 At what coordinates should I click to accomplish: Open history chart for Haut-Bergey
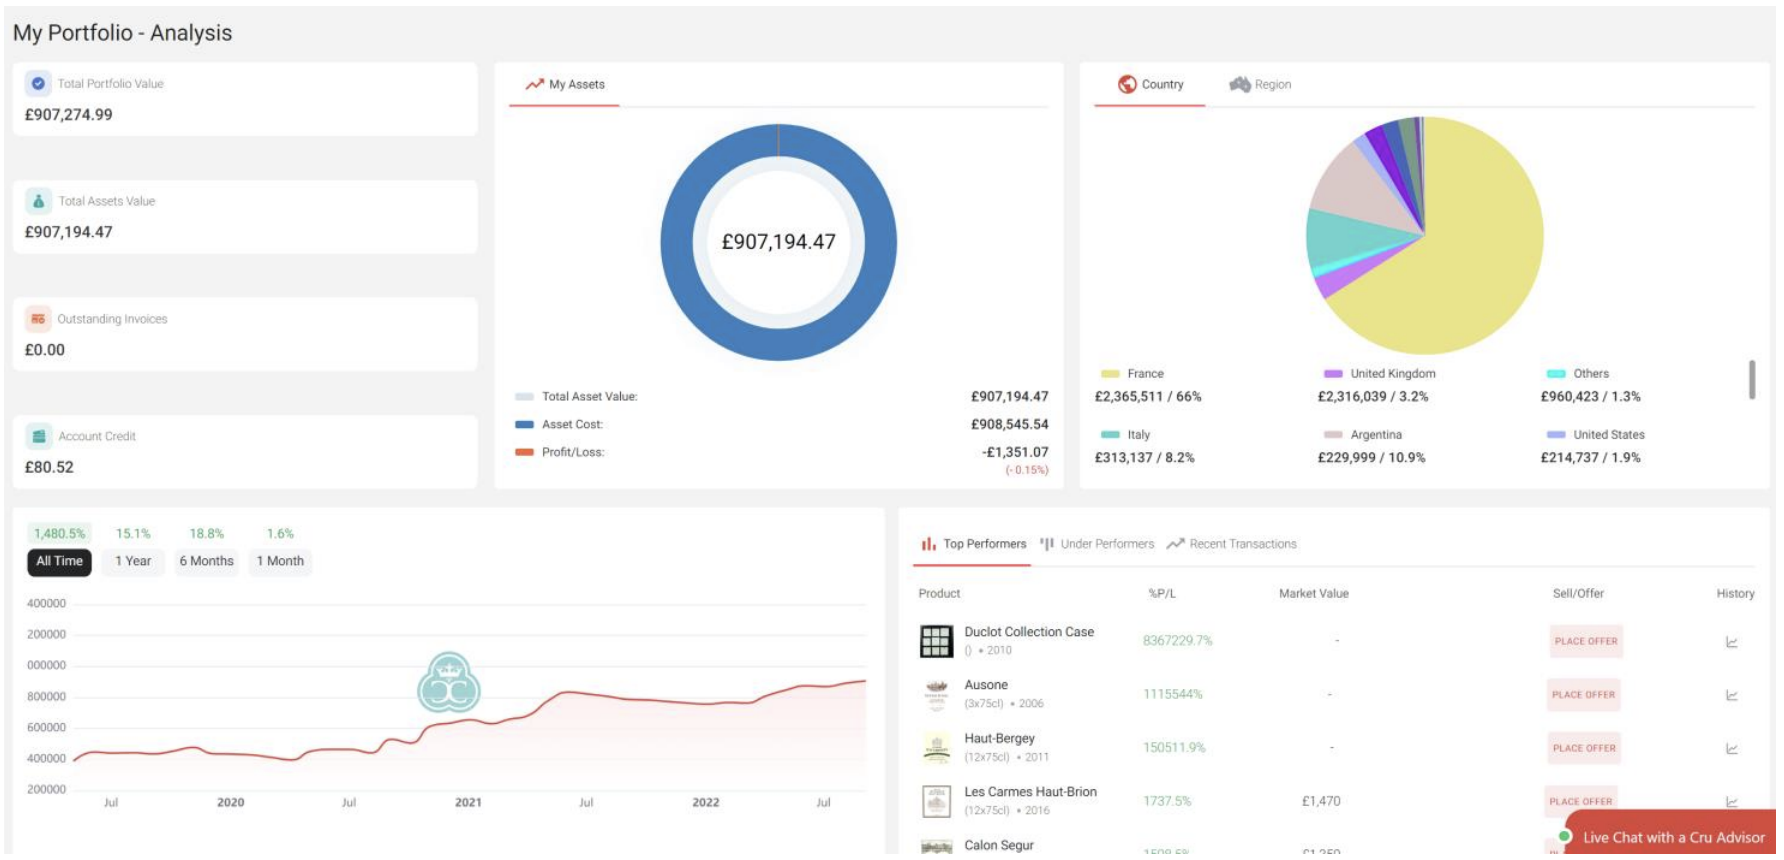(x=1732, y=748)
